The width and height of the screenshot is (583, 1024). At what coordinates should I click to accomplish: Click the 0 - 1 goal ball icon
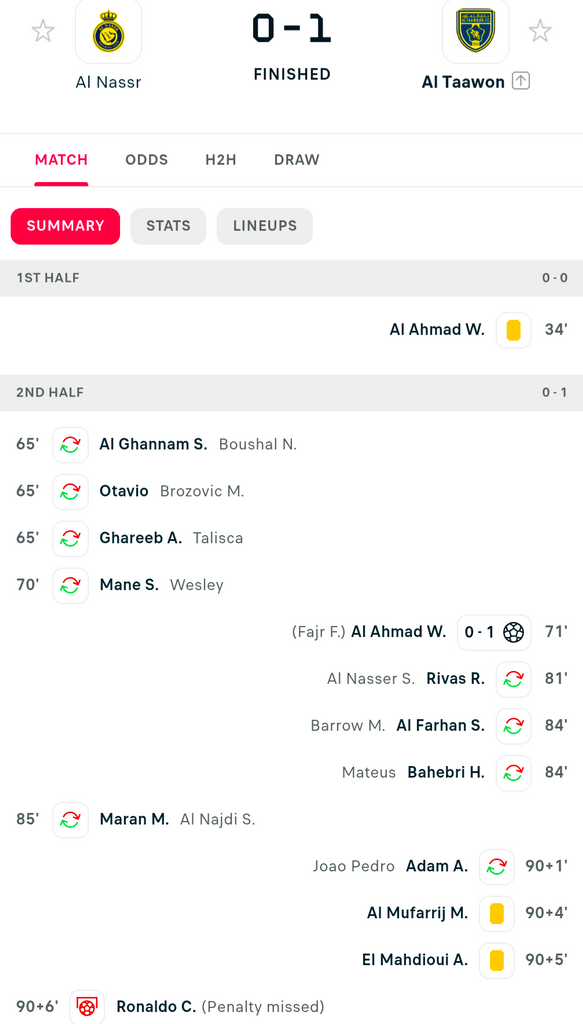(514, 632)
